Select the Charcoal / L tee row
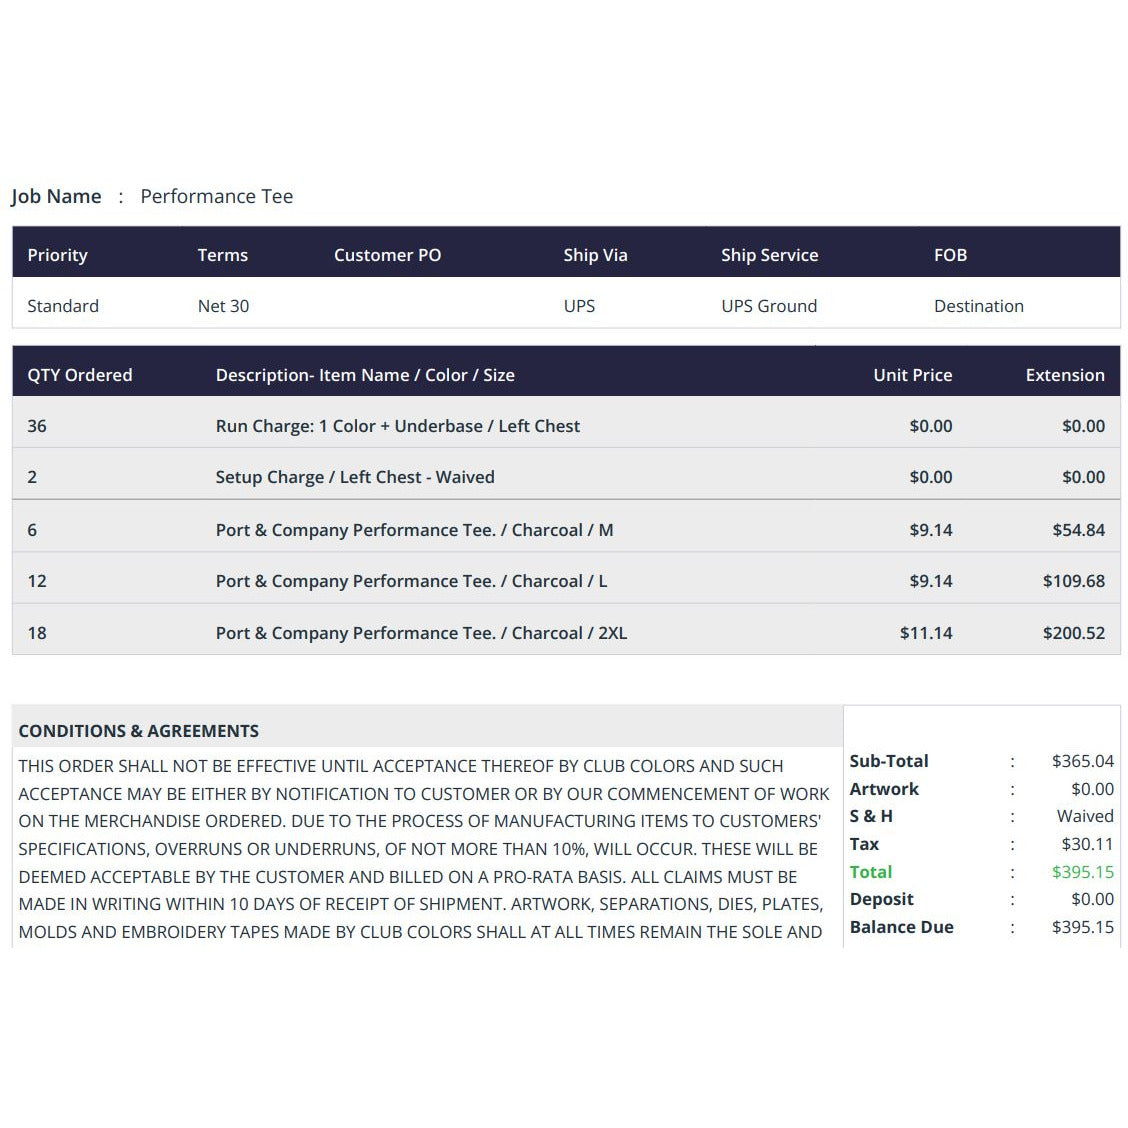1128x1128 pixels. 566,581
